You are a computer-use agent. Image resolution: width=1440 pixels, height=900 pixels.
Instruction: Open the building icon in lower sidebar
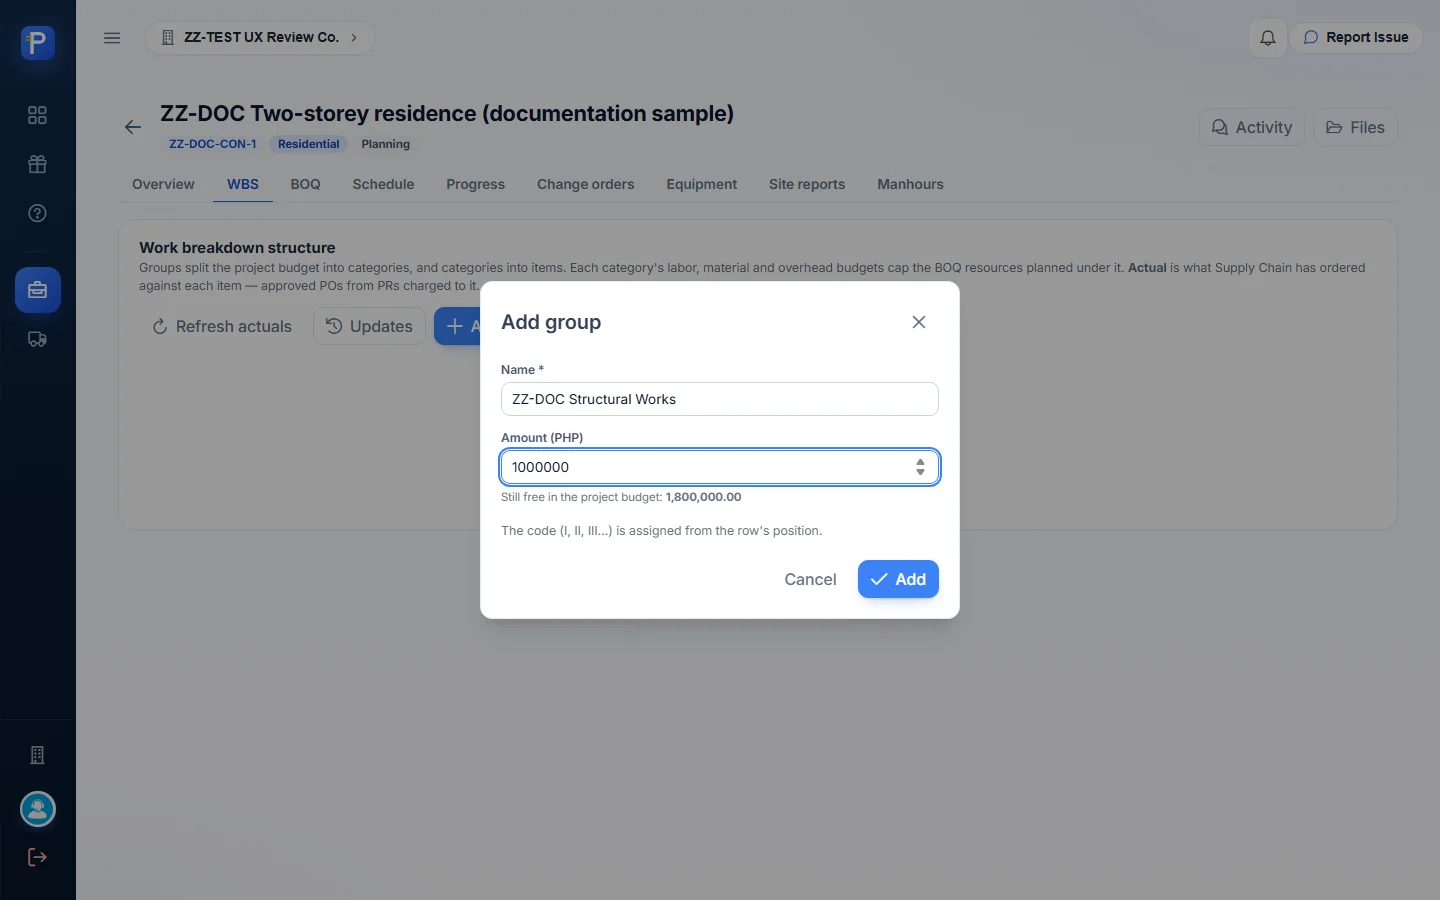[x=38, y=755]
